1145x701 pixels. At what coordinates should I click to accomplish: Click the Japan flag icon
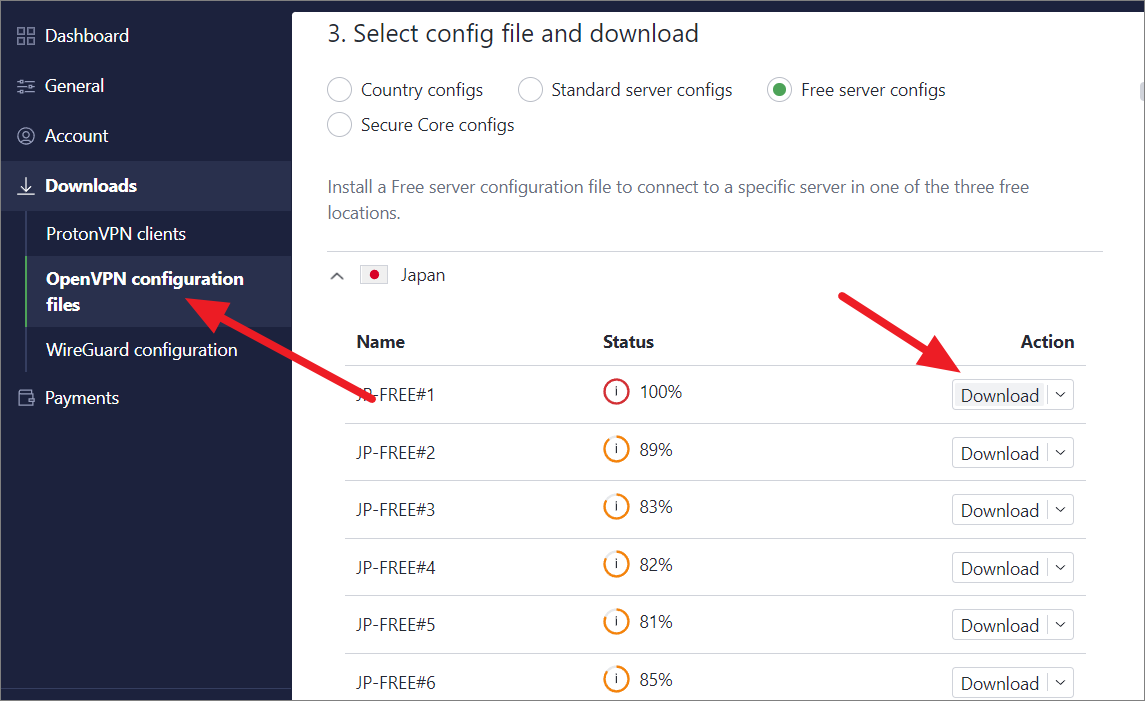pyautogui.click(x=374, y=275)
